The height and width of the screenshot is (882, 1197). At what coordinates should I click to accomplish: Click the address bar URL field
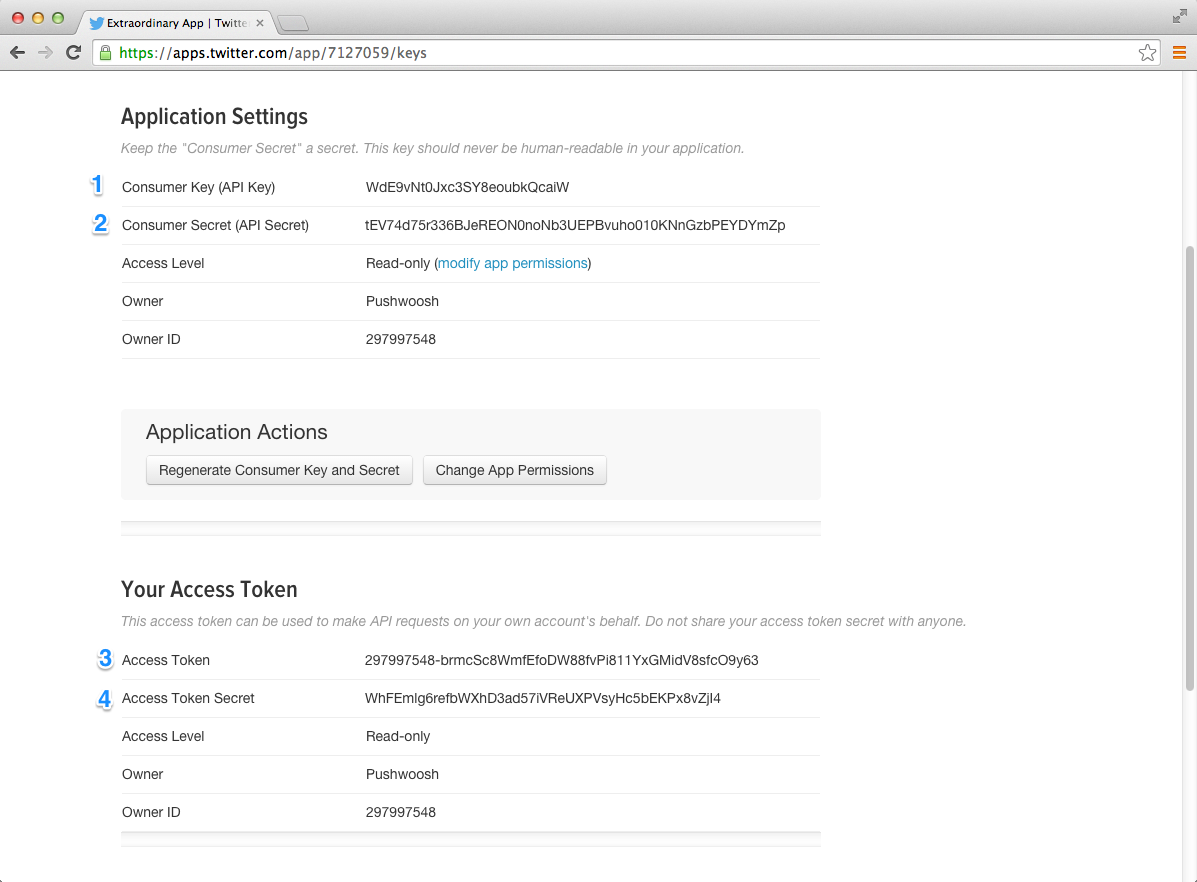click(626, 53)
